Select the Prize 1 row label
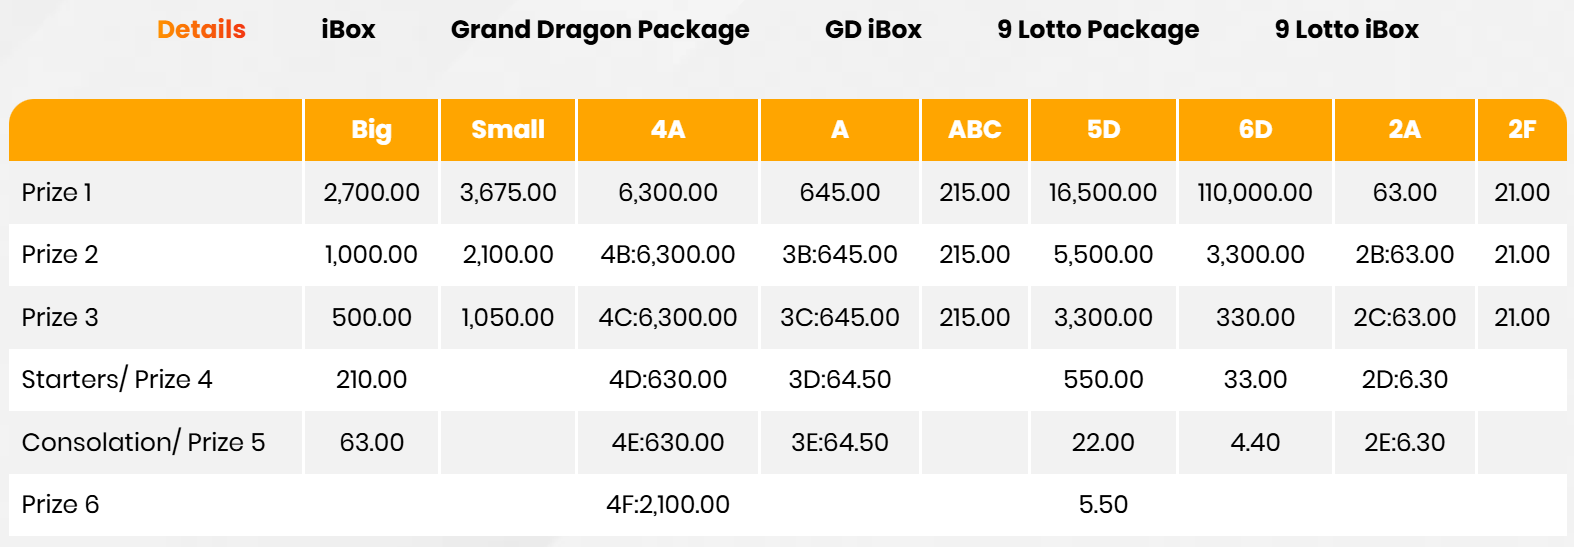 [57, 192]
